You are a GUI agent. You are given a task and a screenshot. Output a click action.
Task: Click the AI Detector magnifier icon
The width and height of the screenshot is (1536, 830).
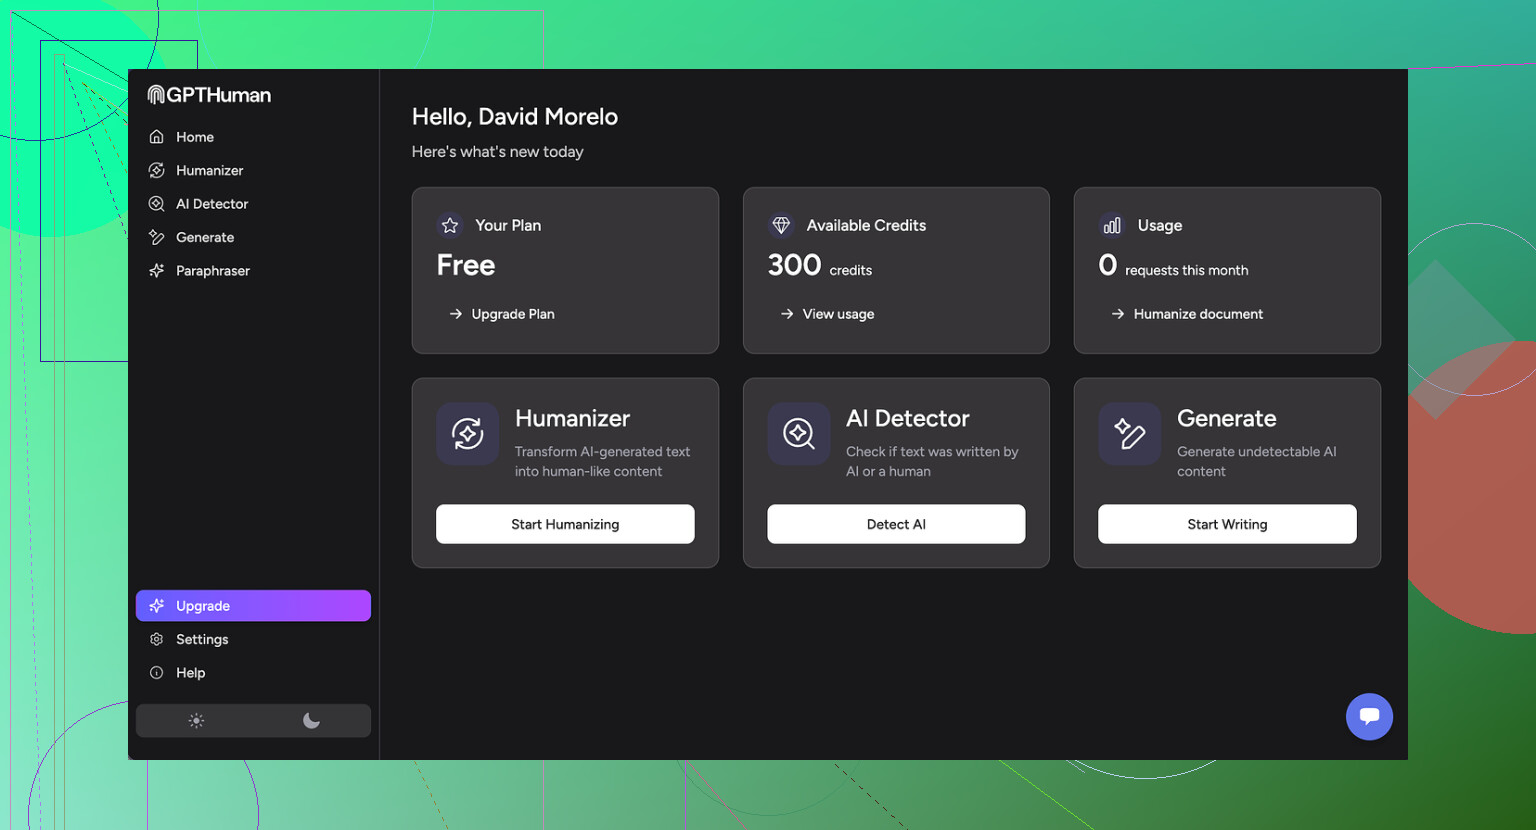tap(798, 434)
